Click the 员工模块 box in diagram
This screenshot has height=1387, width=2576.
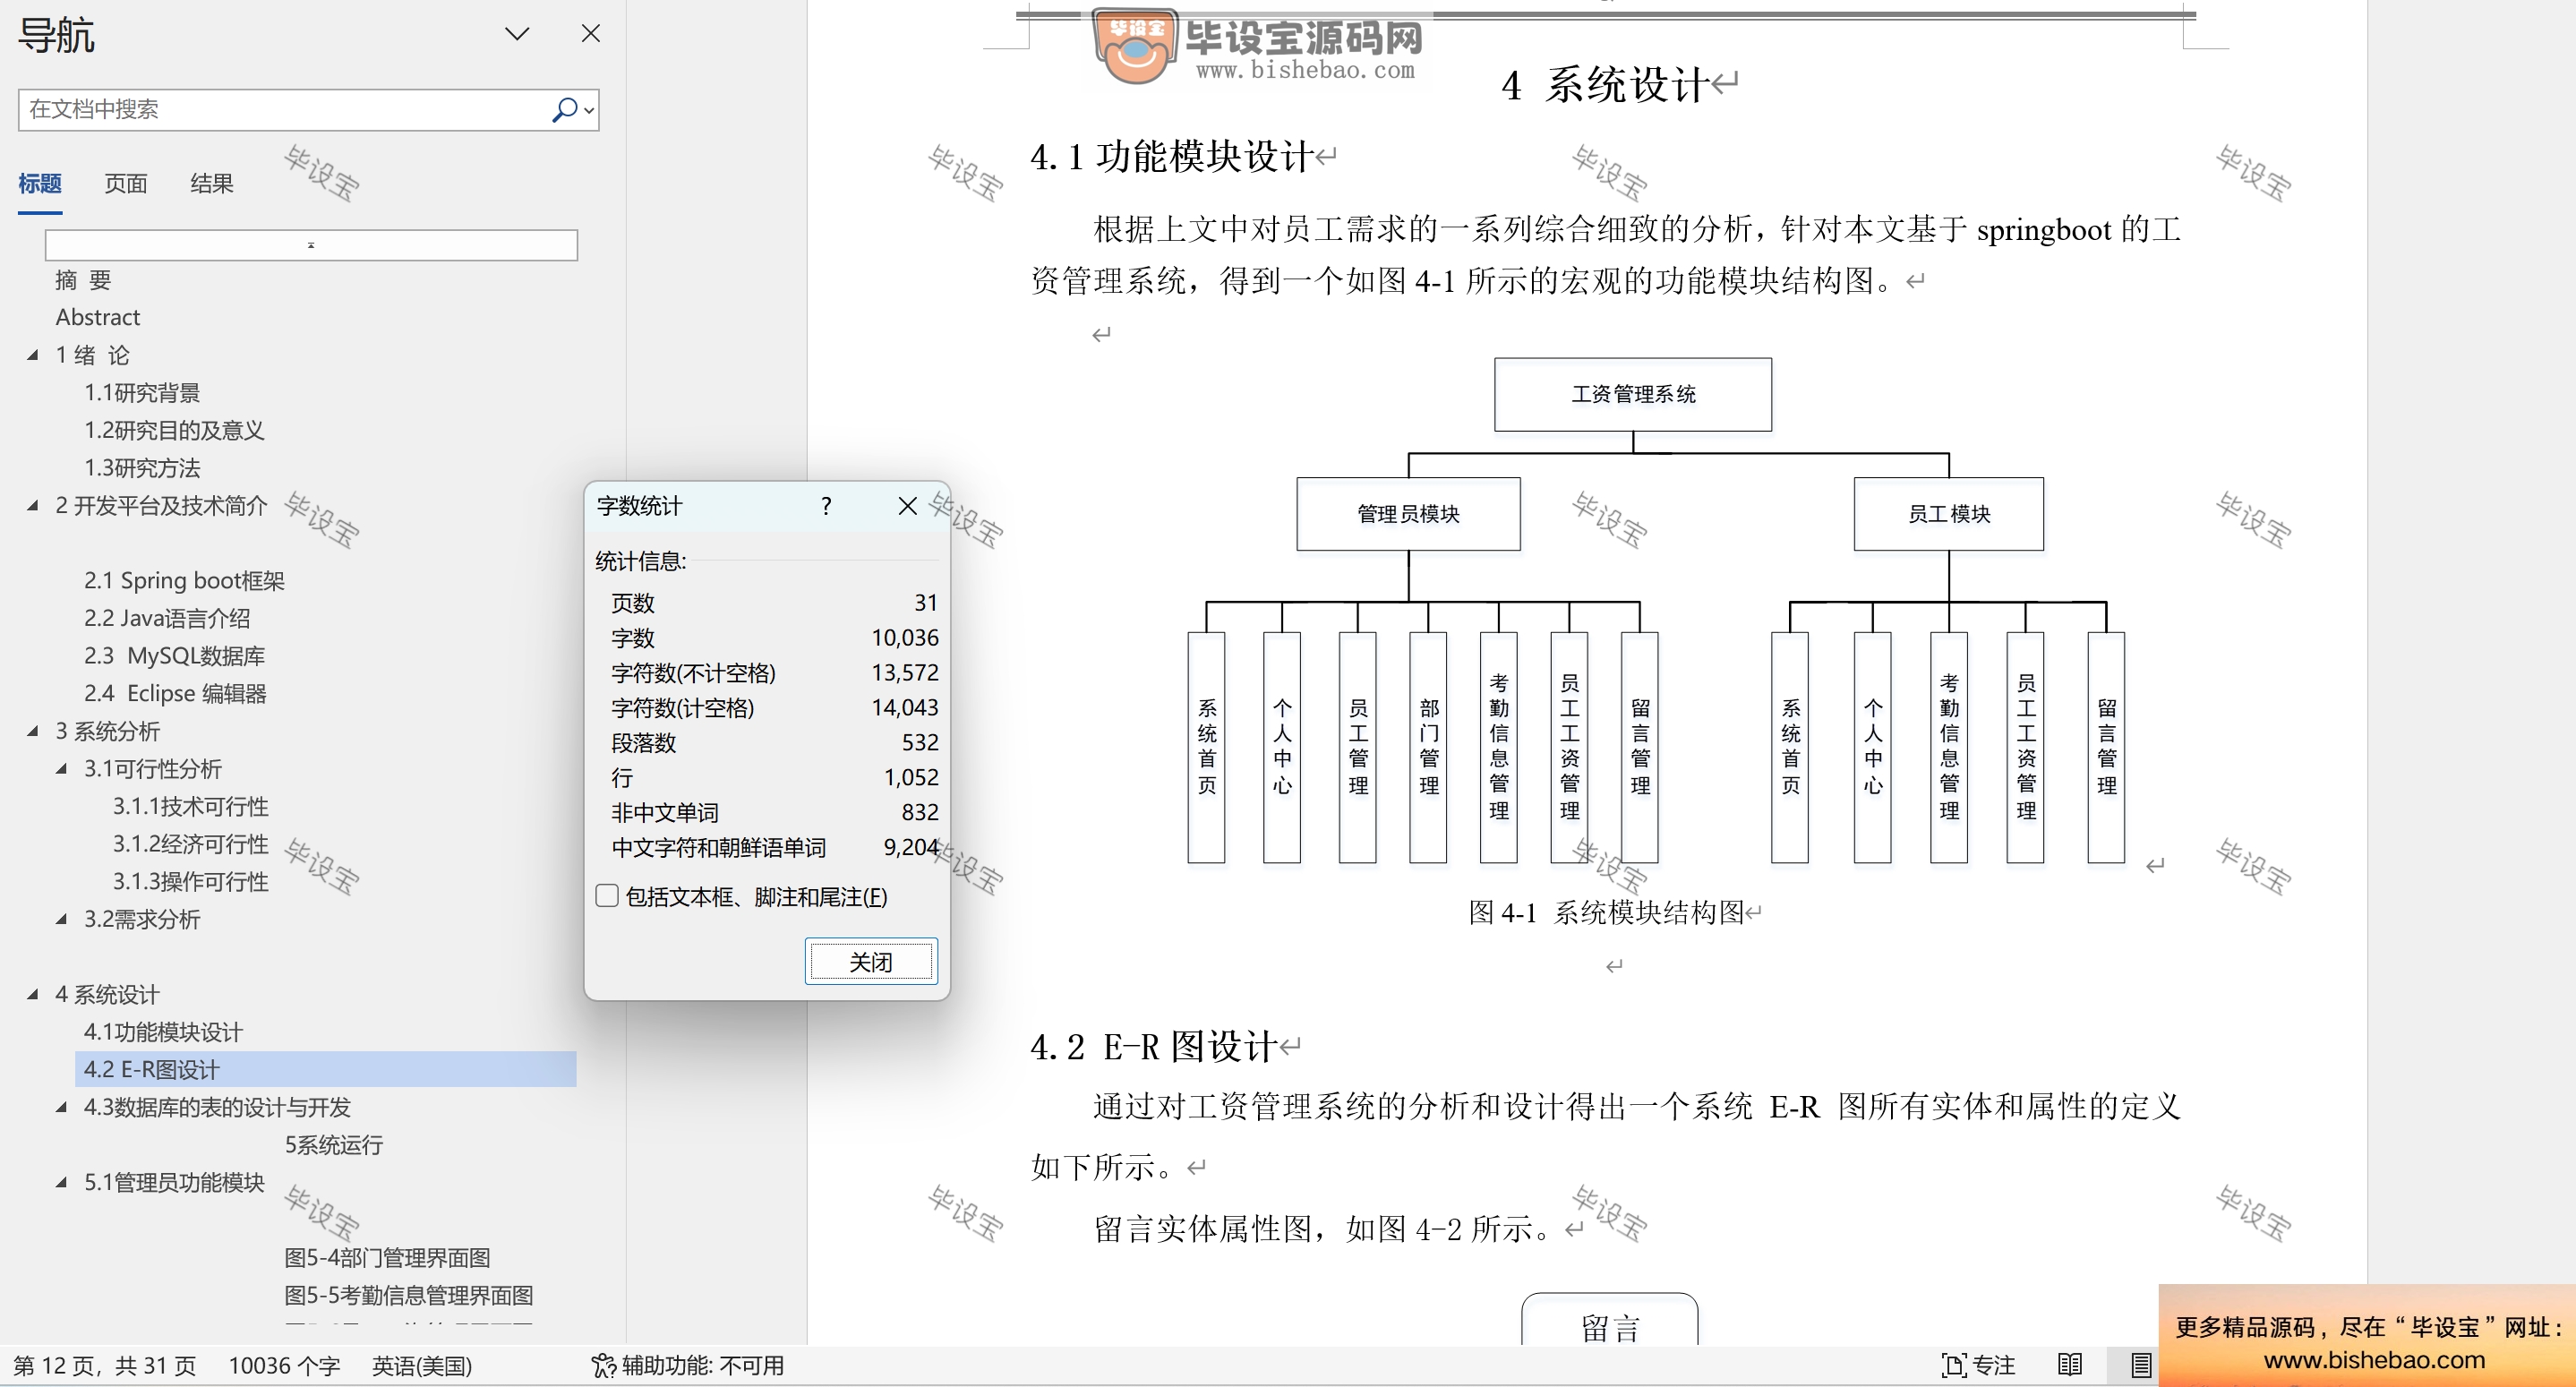click(1948, 514)
